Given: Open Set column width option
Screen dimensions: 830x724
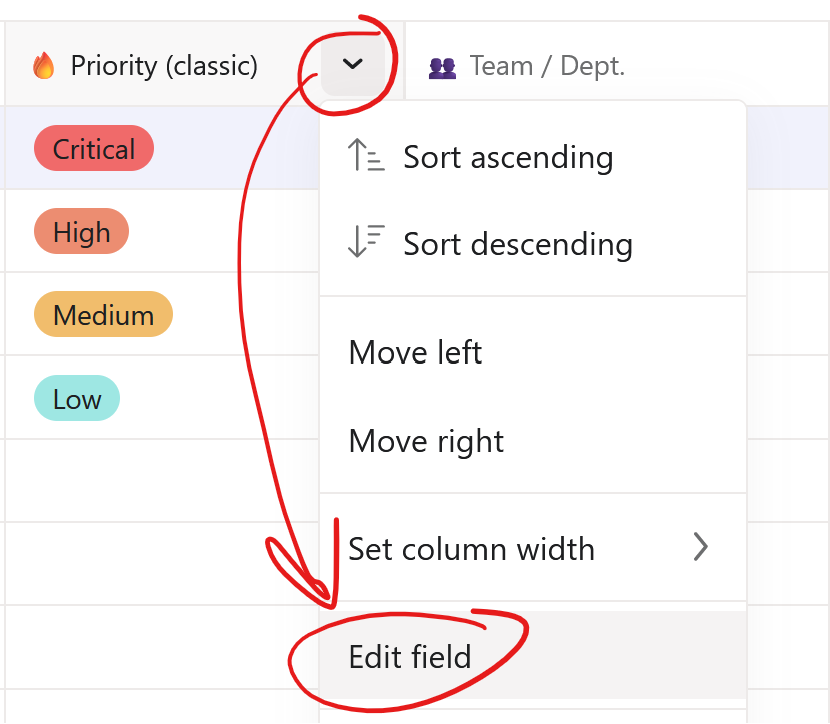Looking at the screenshot, I should point(471,548).
